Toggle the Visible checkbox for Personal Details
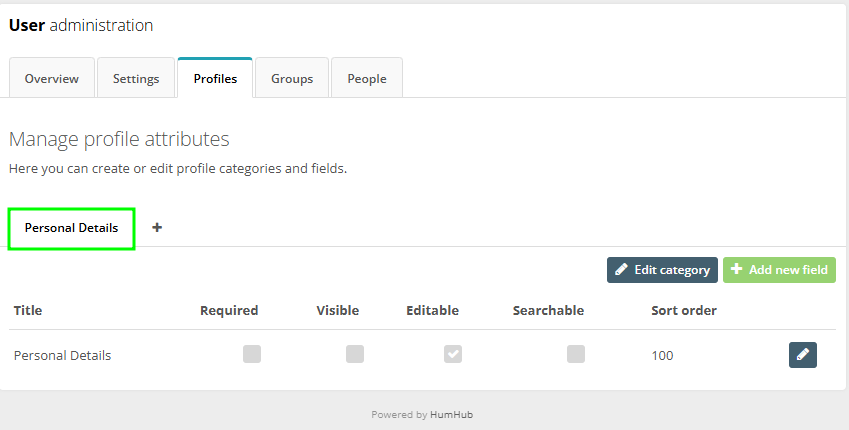849x430 pixels. (355, 354)
